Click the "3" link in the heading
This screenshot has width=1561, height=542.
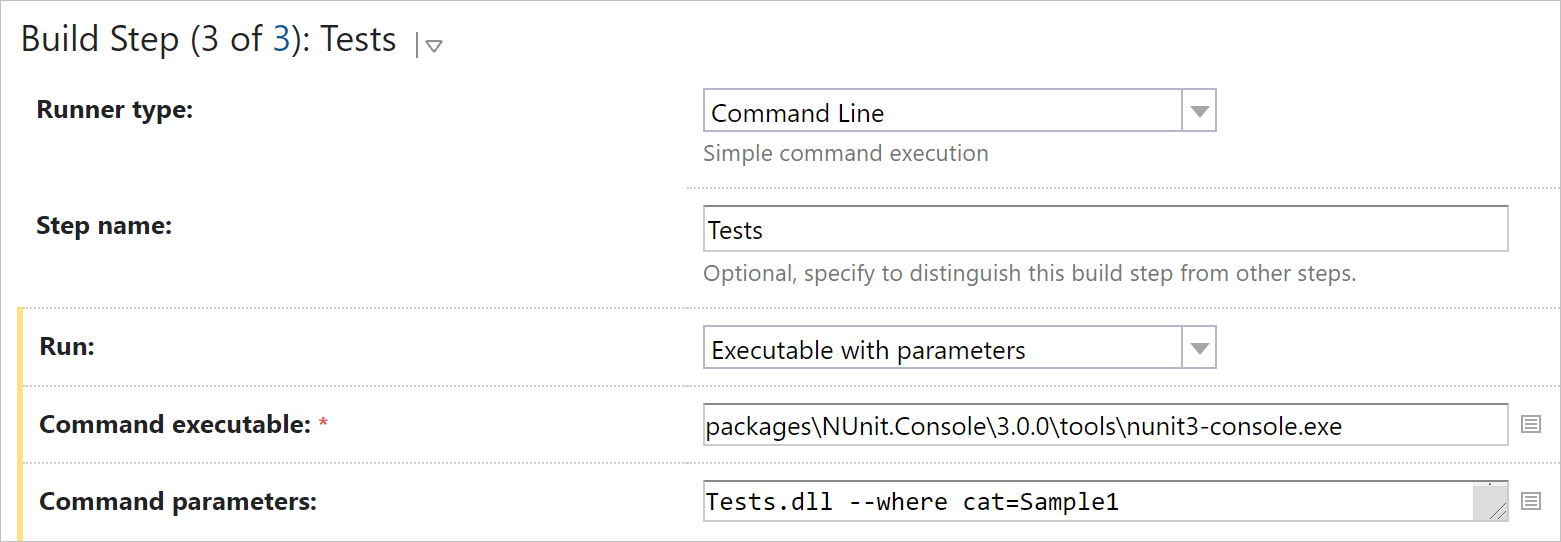(x=282, y=40)
